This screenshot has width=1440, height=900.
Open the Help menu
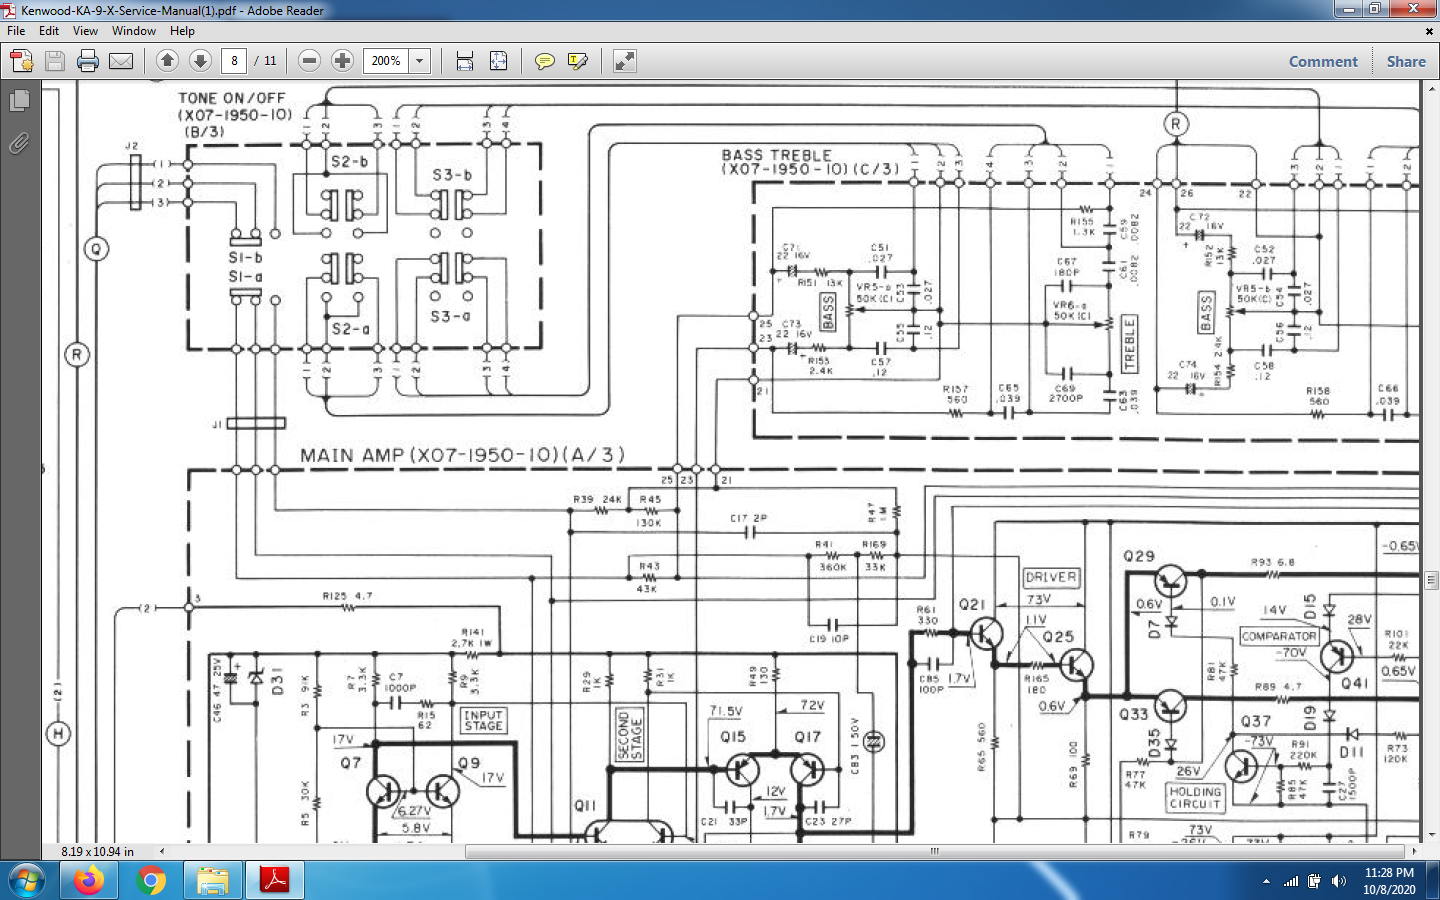182,31
